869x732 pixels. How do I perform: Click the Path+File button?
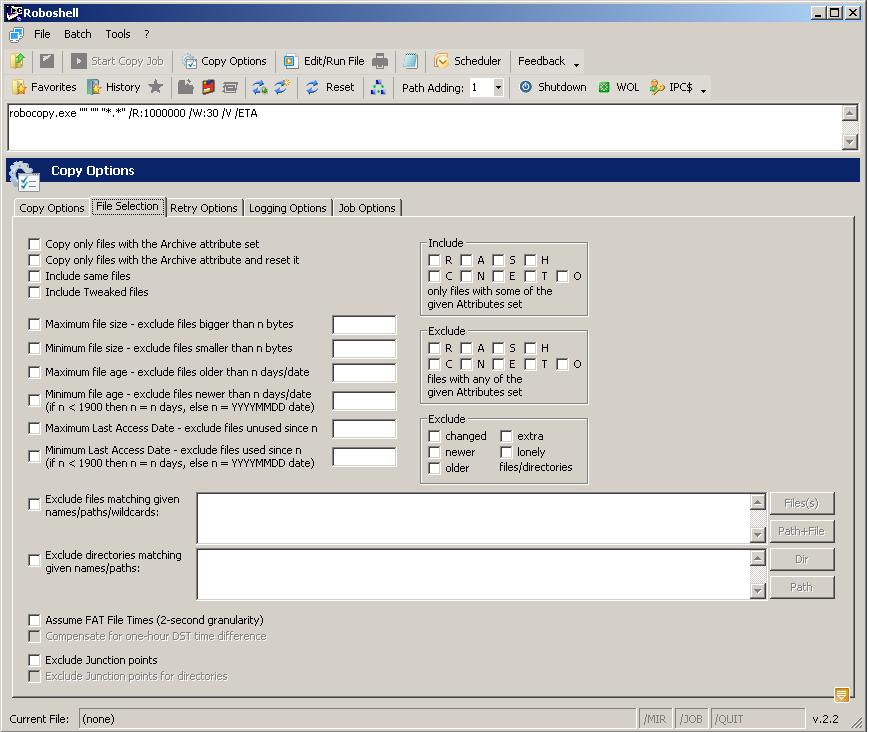(x=801, y=531)
